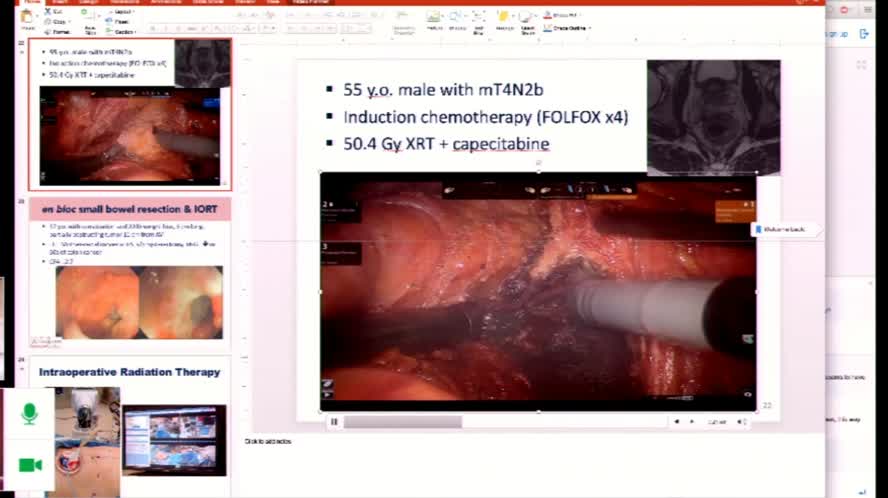
Task: Click the '55 y.o. male with mT4N2b' bullet
Action: pyautogui.click(x=443, y=90)
